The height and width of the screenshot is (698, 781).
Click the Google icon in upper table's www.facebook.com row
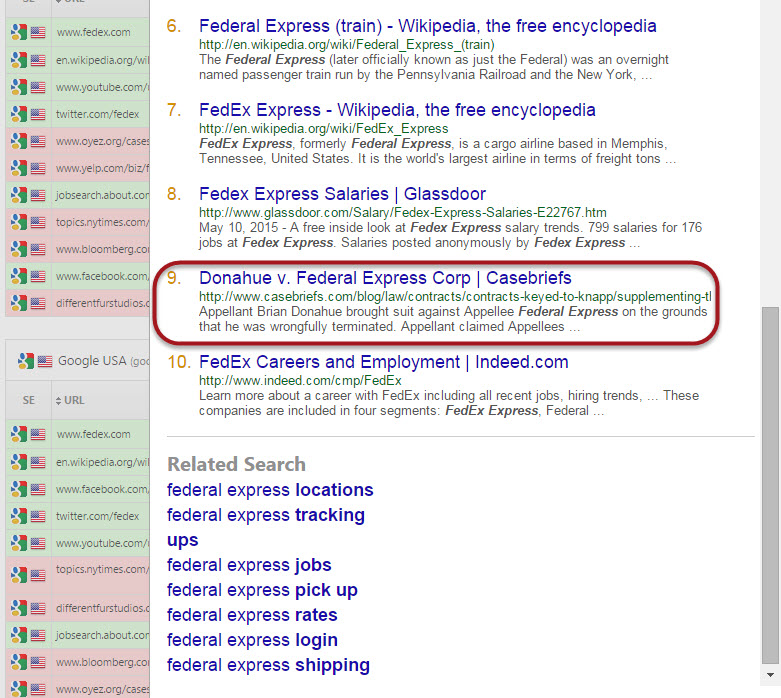click(19, 276)
